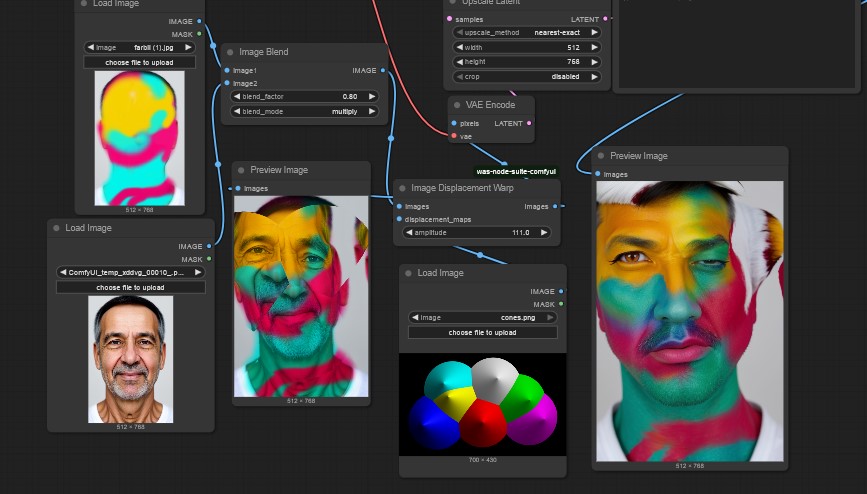Decrease amplitude with its left arrow
Screen dimensions: 867x494
click(x=409, y=233)
